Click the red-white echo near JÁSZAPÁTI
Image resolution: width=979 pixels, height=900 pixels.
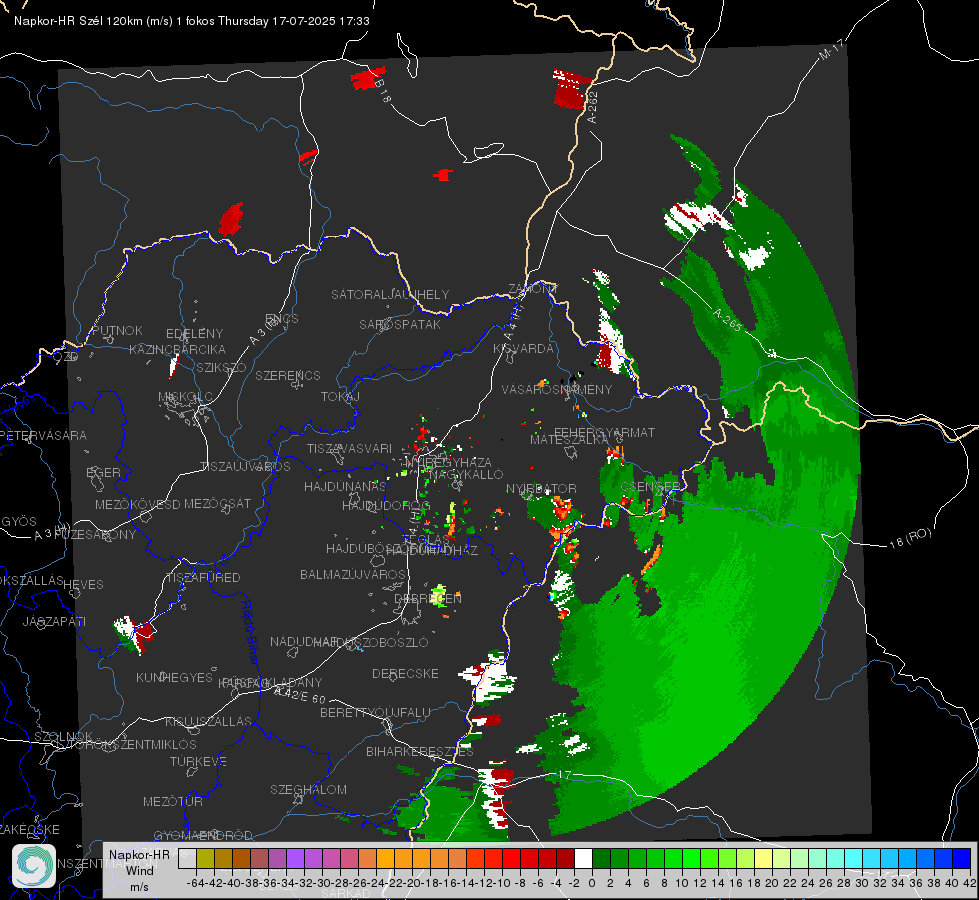(x=134, y=633)
